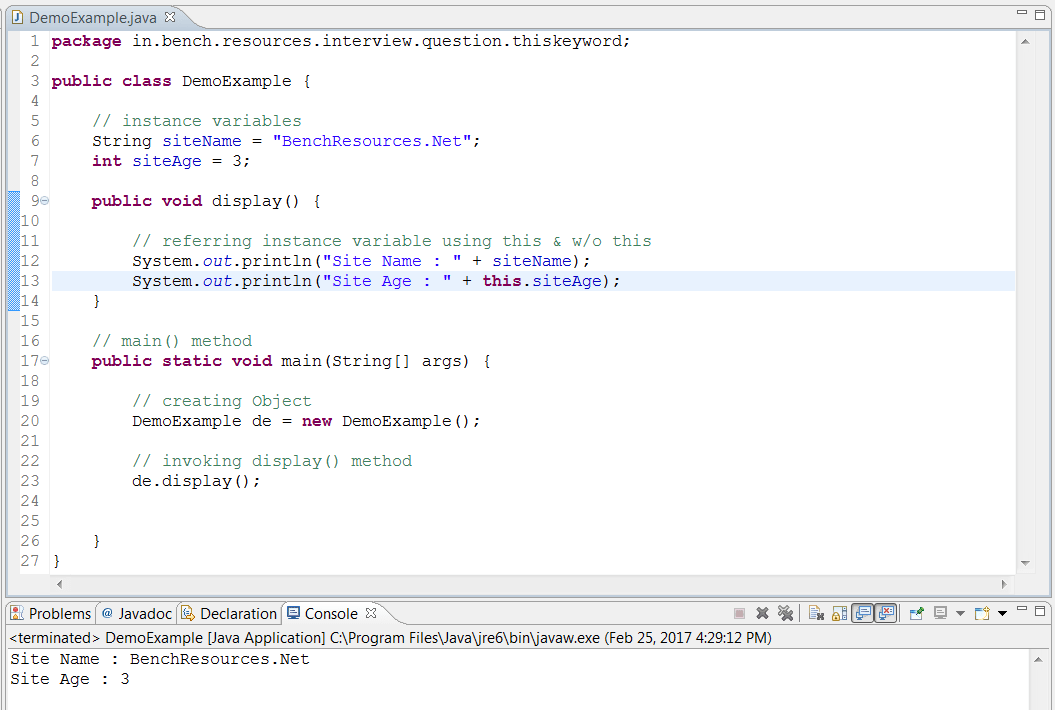Select the DemoExample.java editor tab
This screenshot has height=710, width=1055.
pyautogui.click(x=93, y=17)
